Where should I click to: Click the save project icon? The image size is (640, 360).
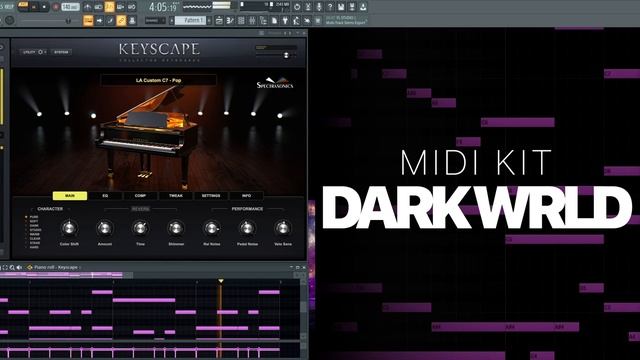point(341,7)
